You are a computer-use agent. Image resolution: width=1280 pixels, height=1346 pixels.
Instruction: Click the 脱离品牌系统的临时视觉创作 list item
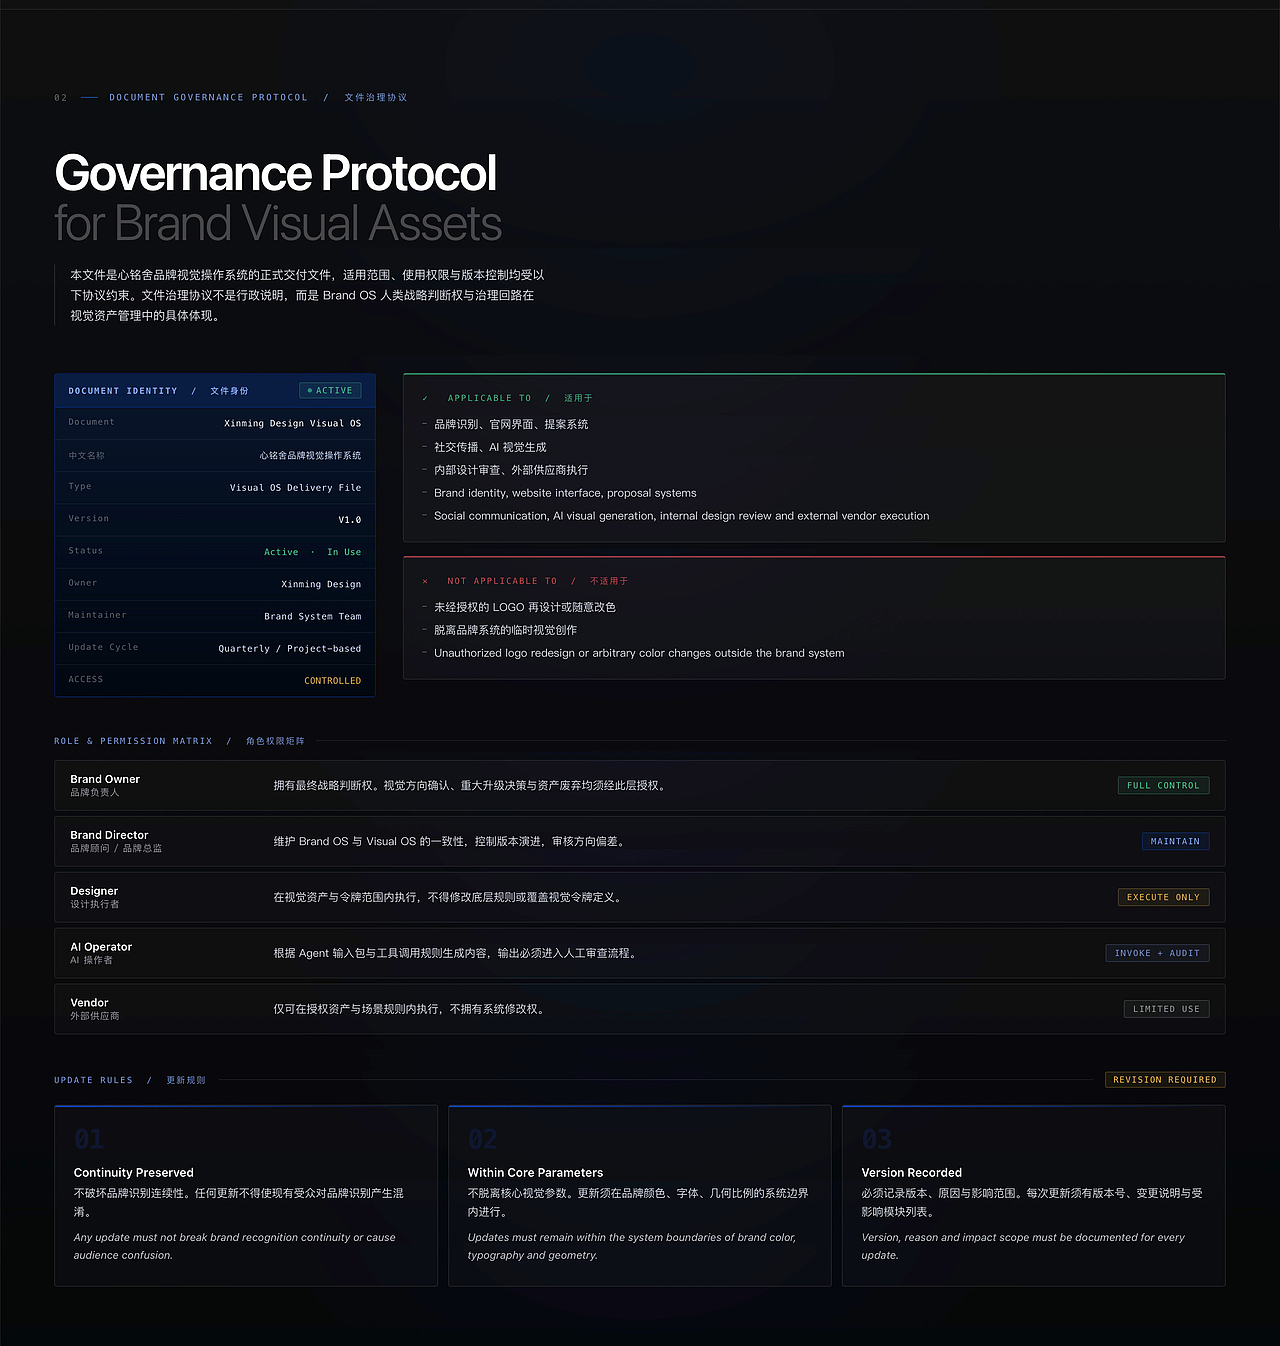pyautogui.click(x=505, y=631)
